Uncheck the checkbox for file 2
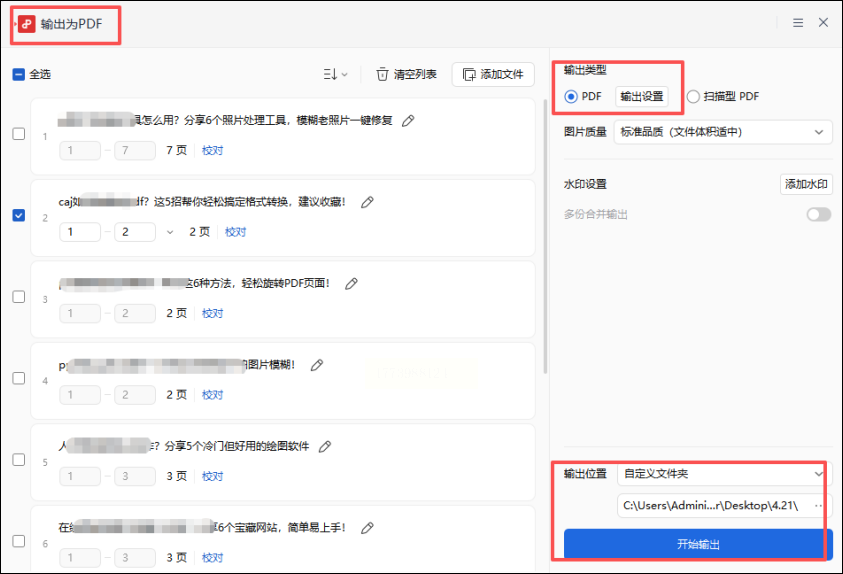 pos(19,215)
